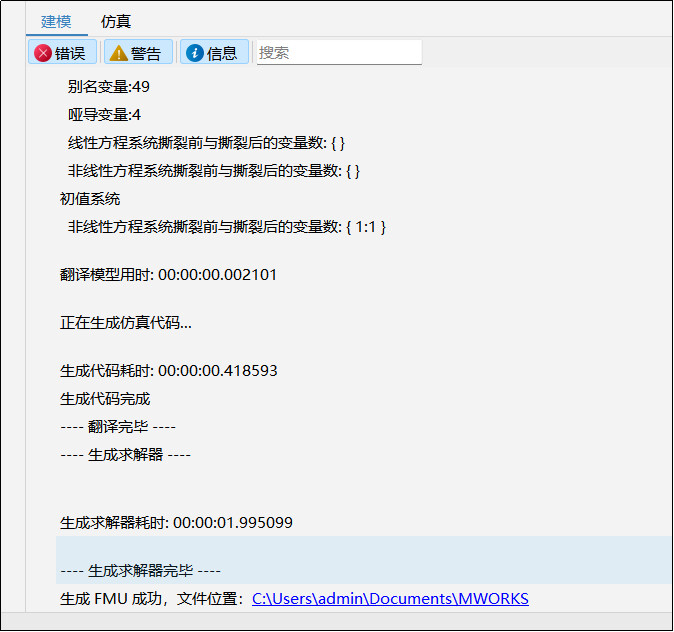The height and width of the screenshot is (632, 674).
Task: Switch to the 仿真 tab
Action: pos(116,21)
